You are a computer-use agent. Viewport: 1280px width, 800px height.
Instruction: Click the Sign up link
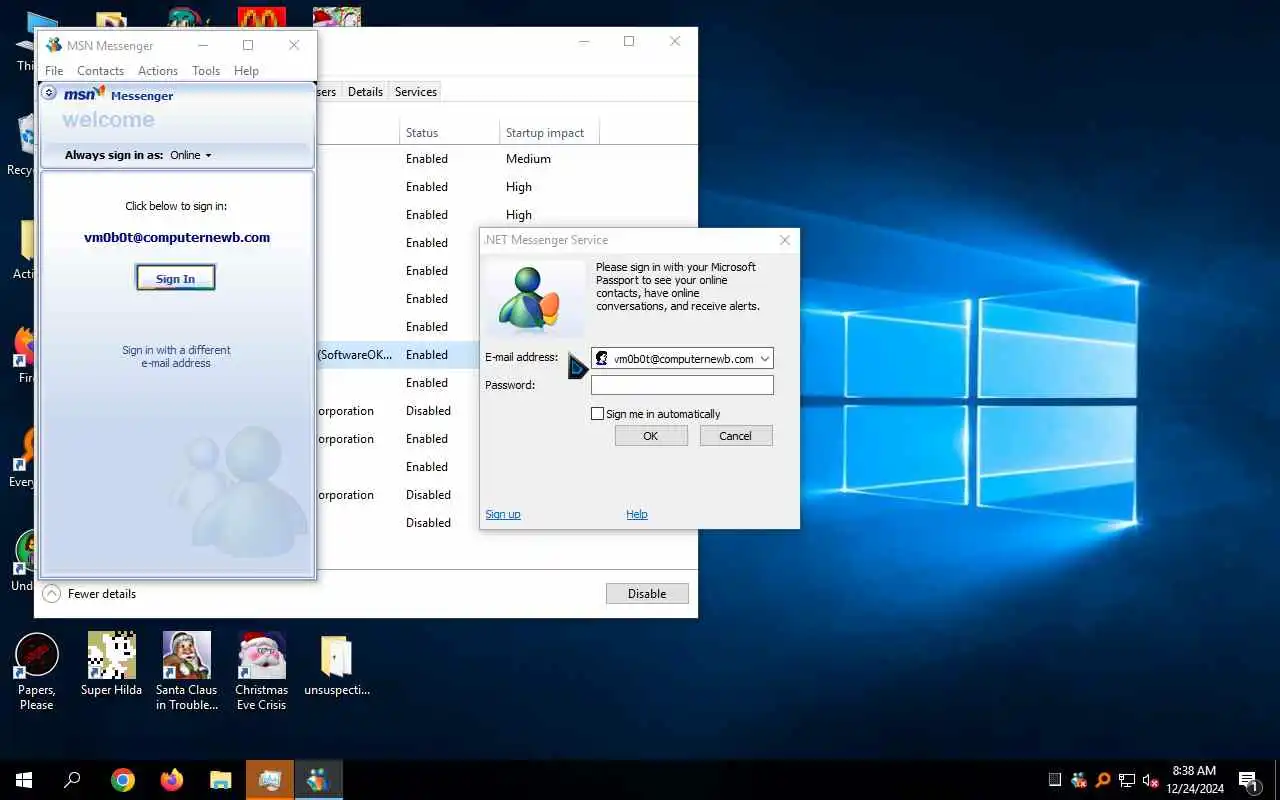[503, 514]
